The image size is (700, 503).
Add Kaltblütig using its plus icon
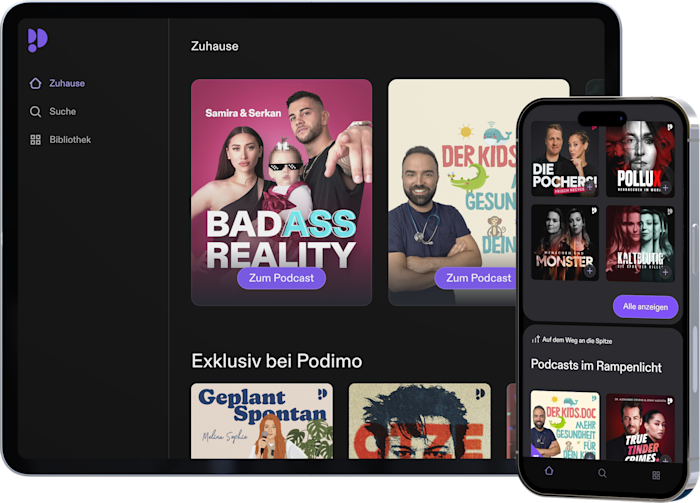click(665, 271)
